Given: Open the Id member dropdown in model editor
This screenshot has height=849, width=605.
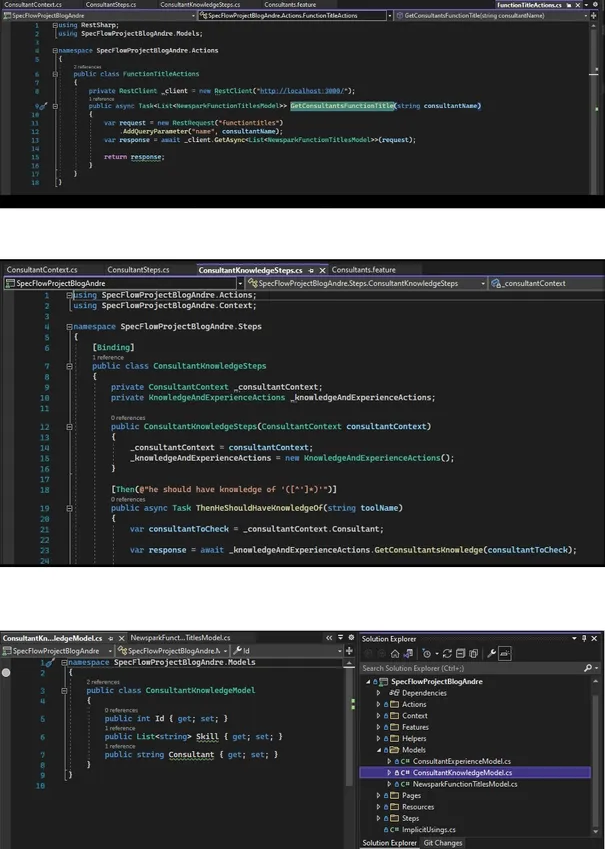Looking at the screenshot, I should (x=340, y=651).
